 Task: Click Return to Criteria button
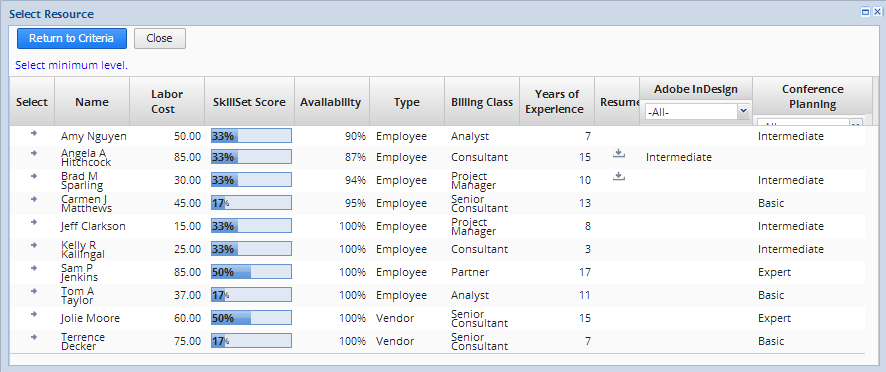point(72,38)
